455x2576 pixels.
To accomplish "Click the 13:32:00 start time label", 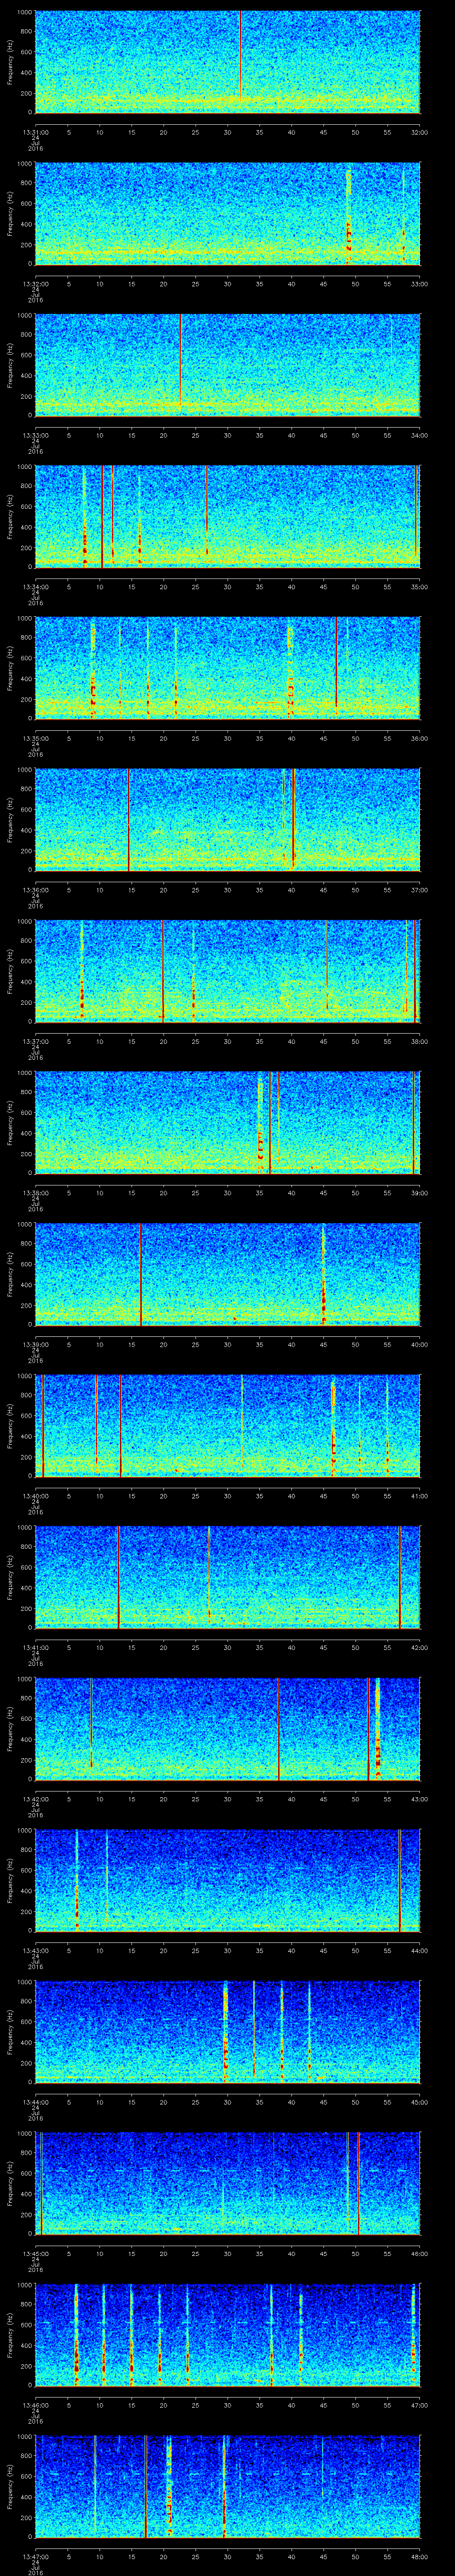I will coord(35,284).
